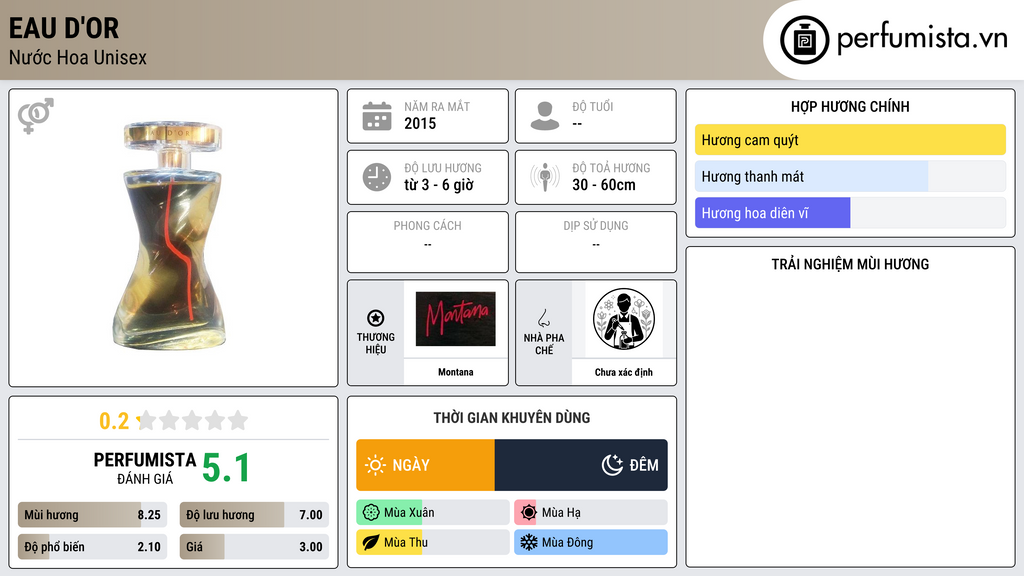Click the flower icon for Mùa Xuân
1024x576 pixels.
pos(371,513)
